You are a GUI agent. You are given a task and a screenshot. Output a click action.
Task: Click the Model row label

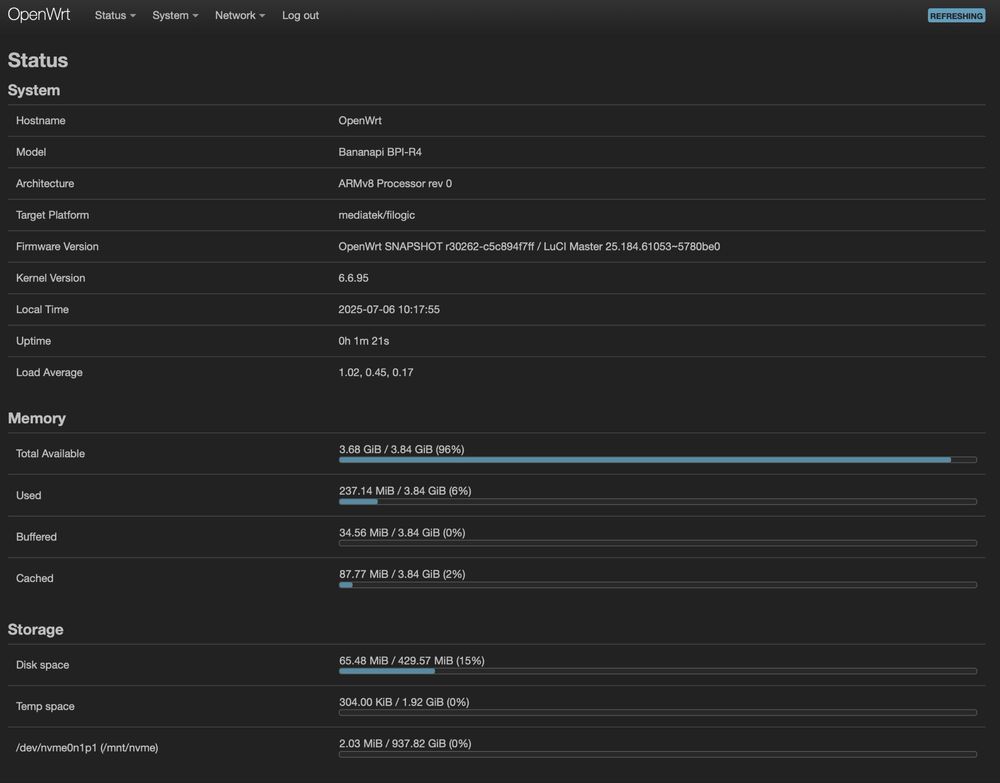(x=31, y=152)
